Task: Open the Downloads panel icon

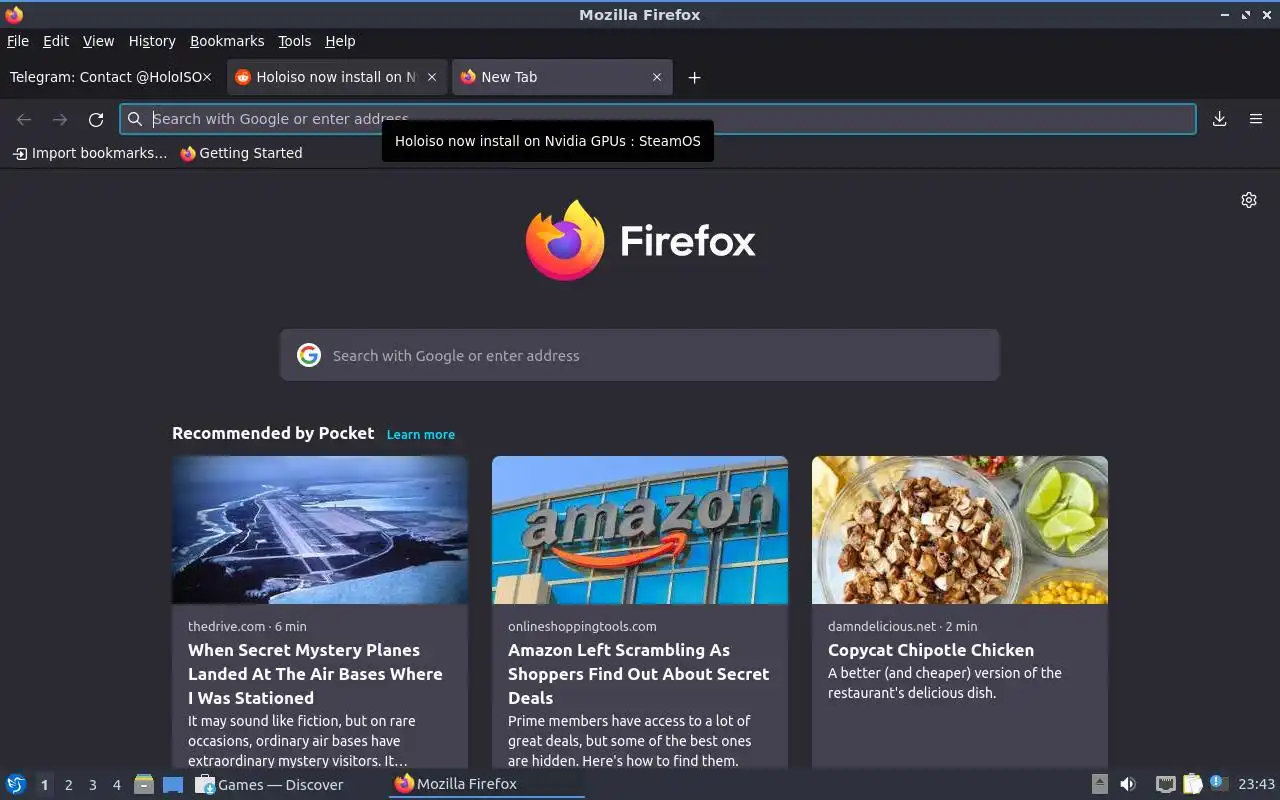Action: point(1220,119)
